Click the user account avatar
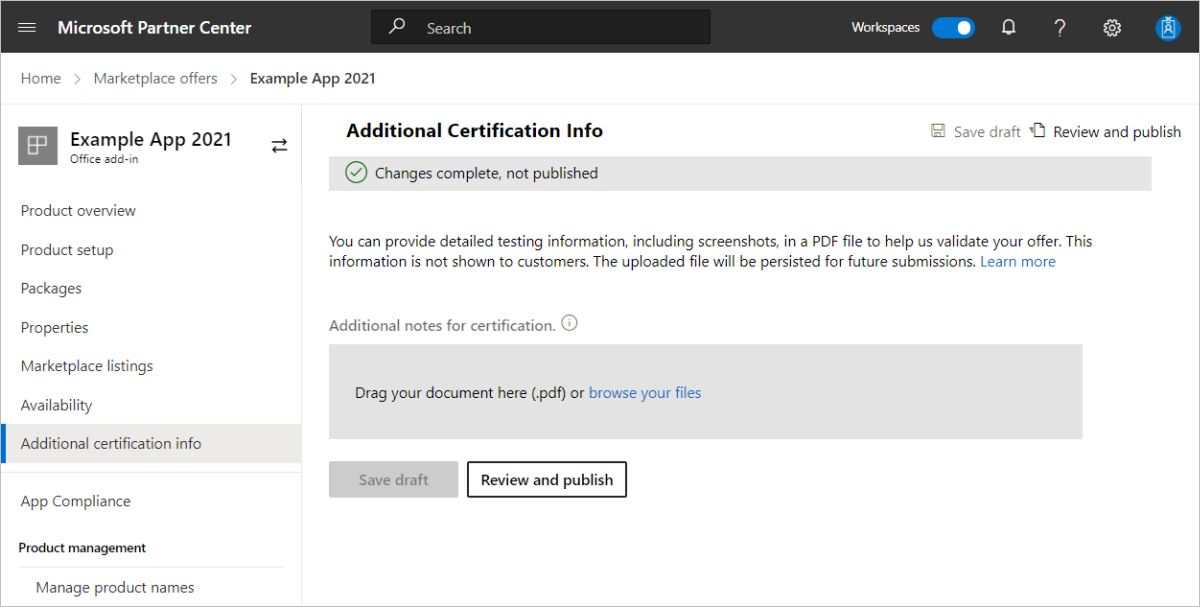This screenshot has width=1200, height=607. click(x=1167, y=28)
